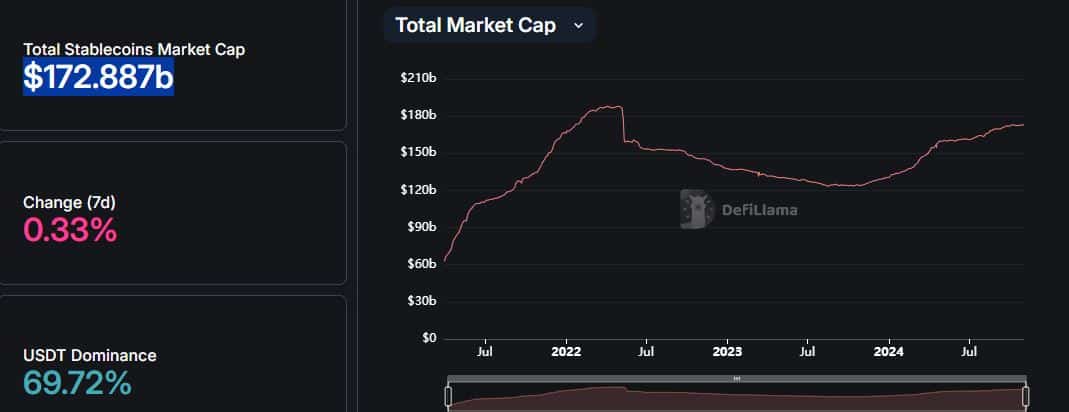Click the 2022 marker on the time axis
The image size is (1069, 412).
tap(566, 352)
